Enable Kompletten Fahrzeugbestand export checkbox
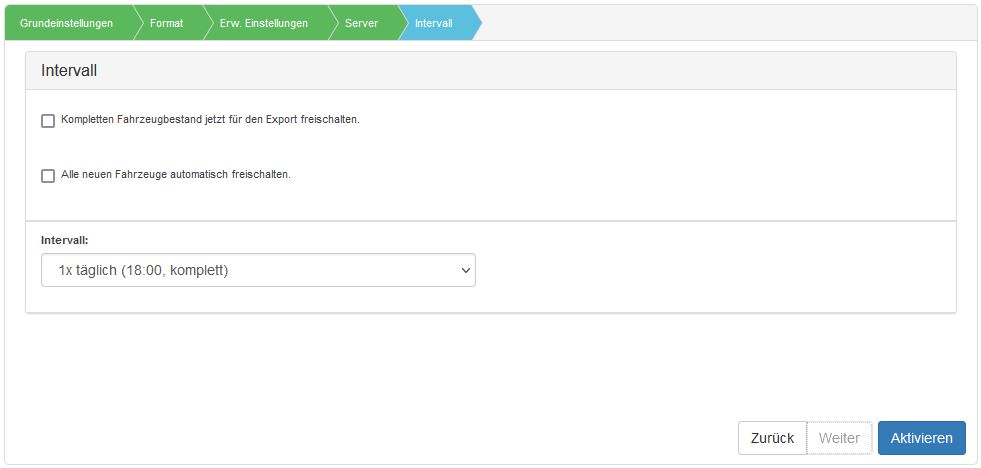 pos(48,121)
